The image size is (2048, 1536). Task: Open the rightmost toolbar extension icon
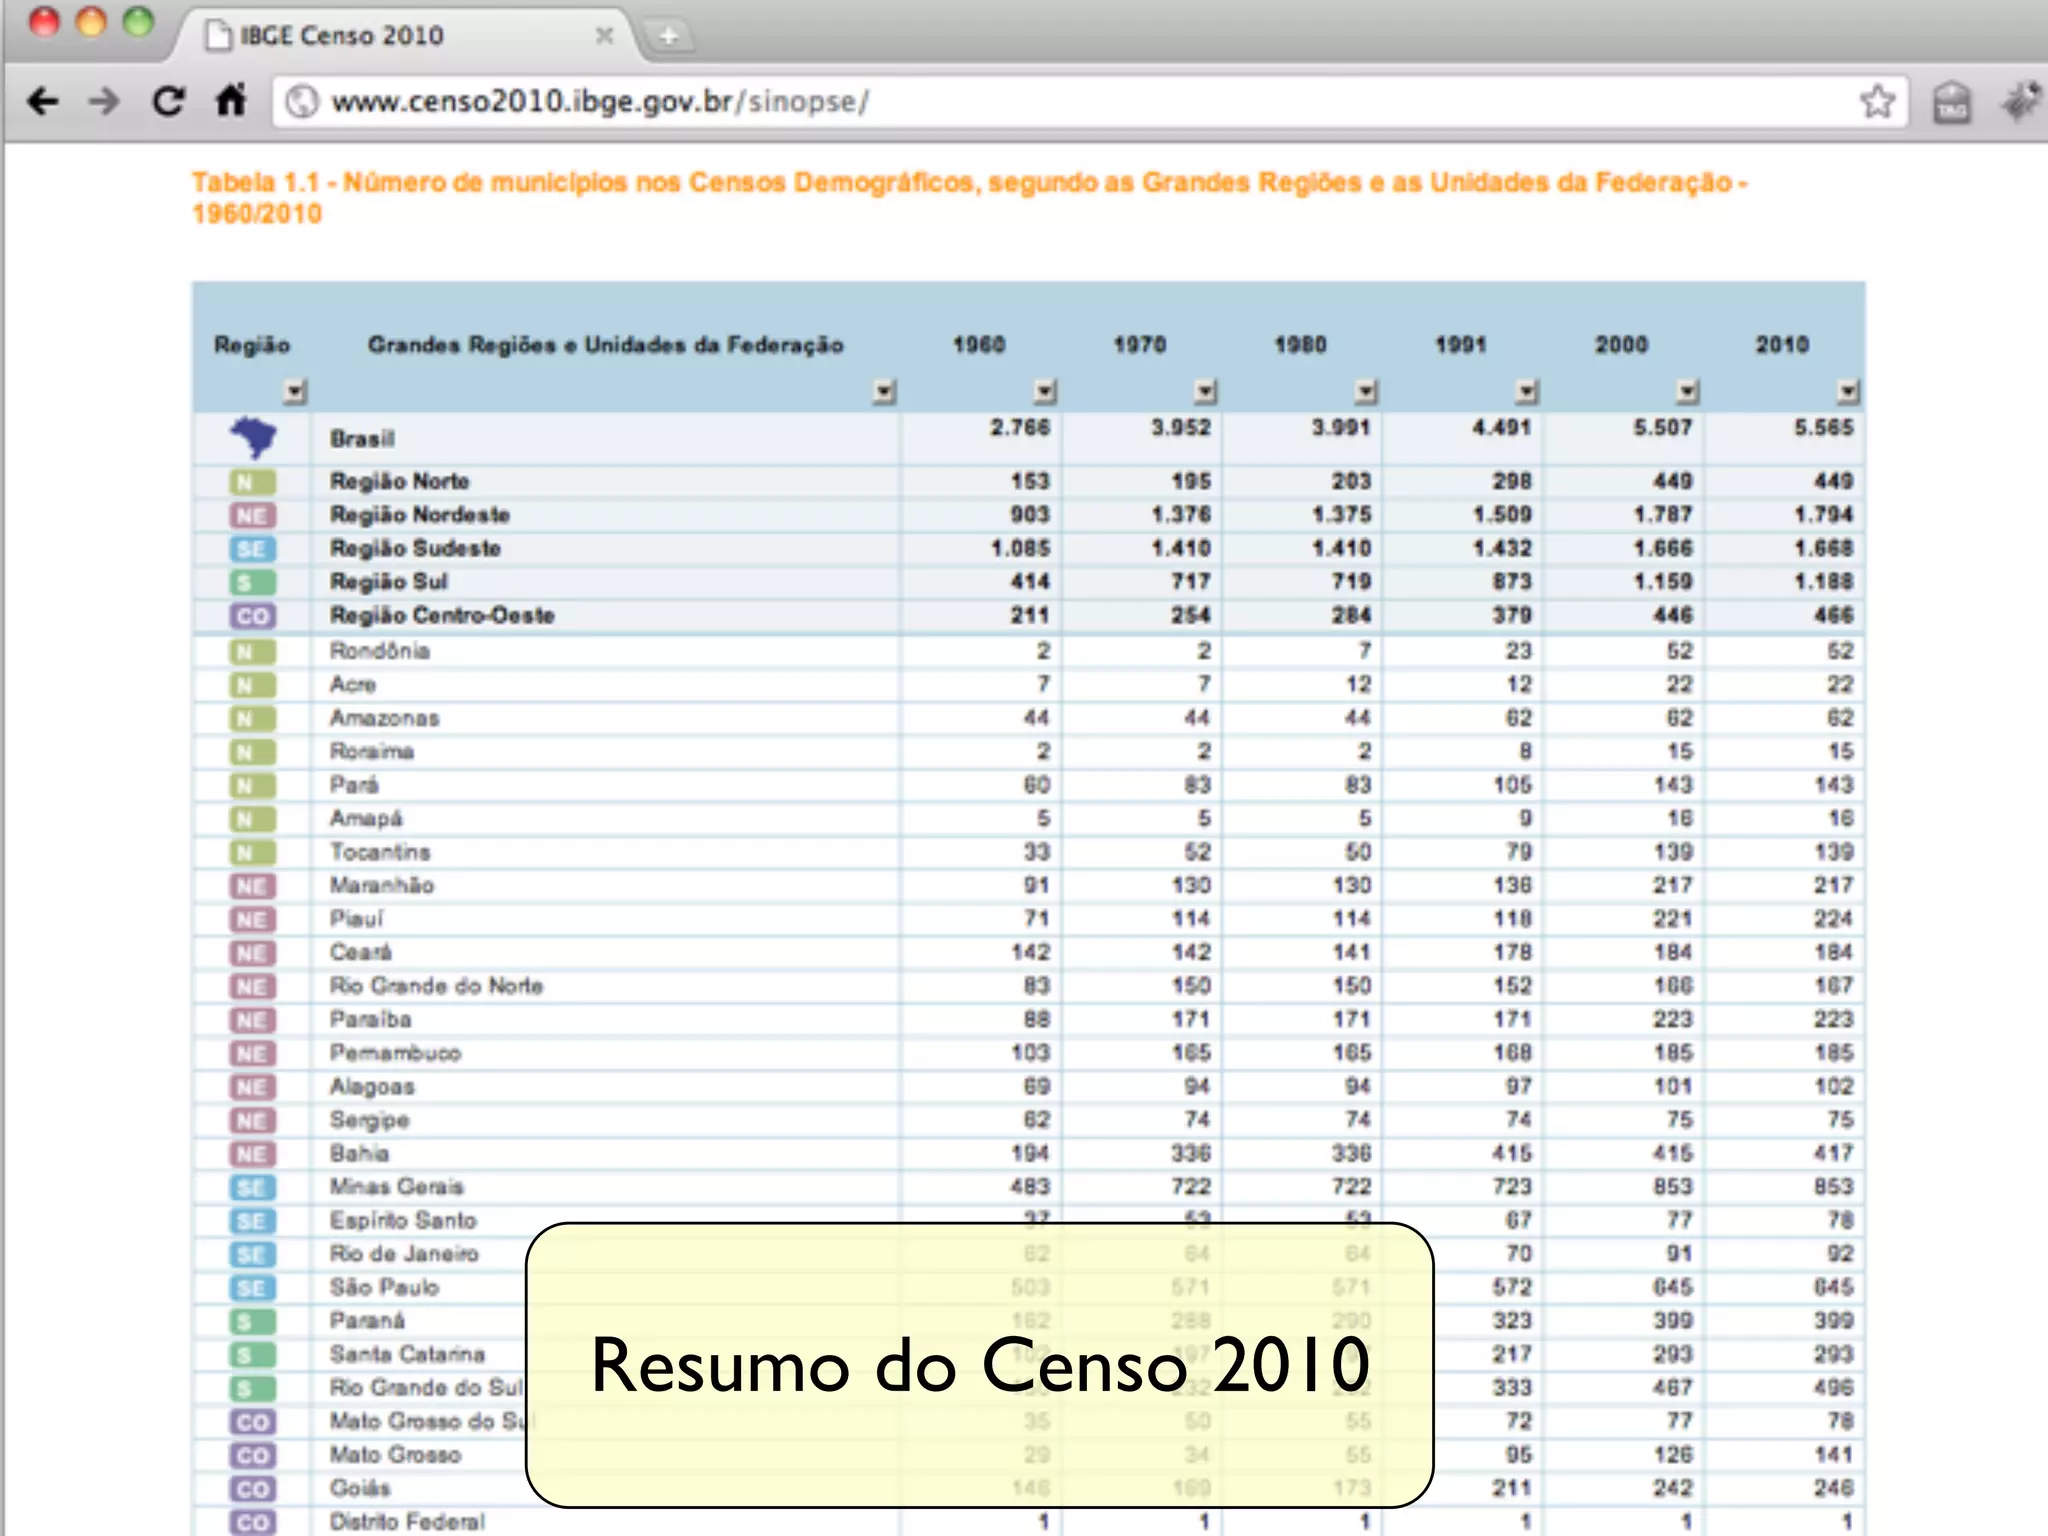pos(2022,102)
